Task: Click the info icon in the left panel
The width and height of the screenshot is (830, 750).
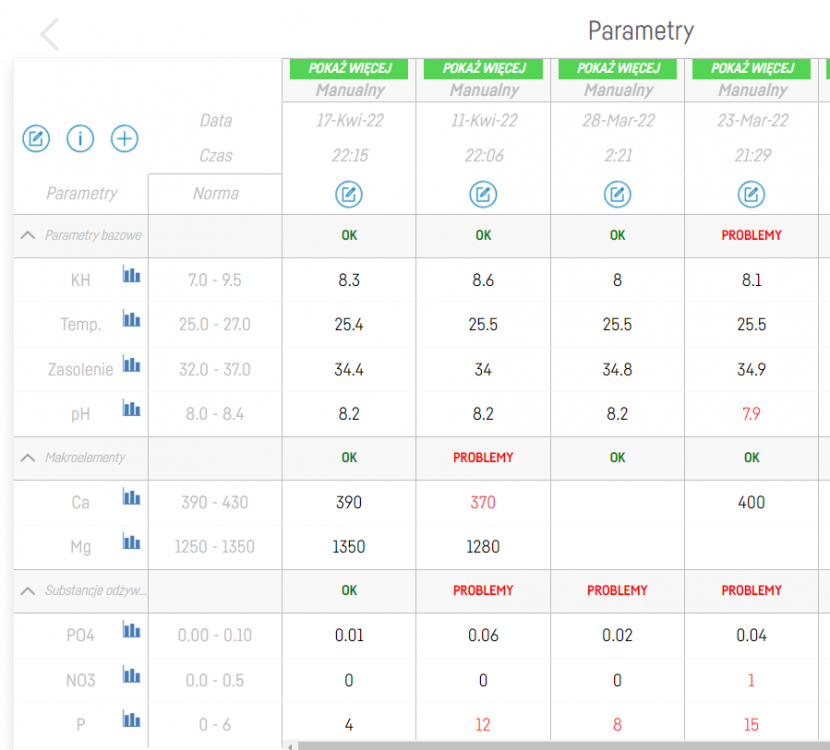Action: point(80,139)
